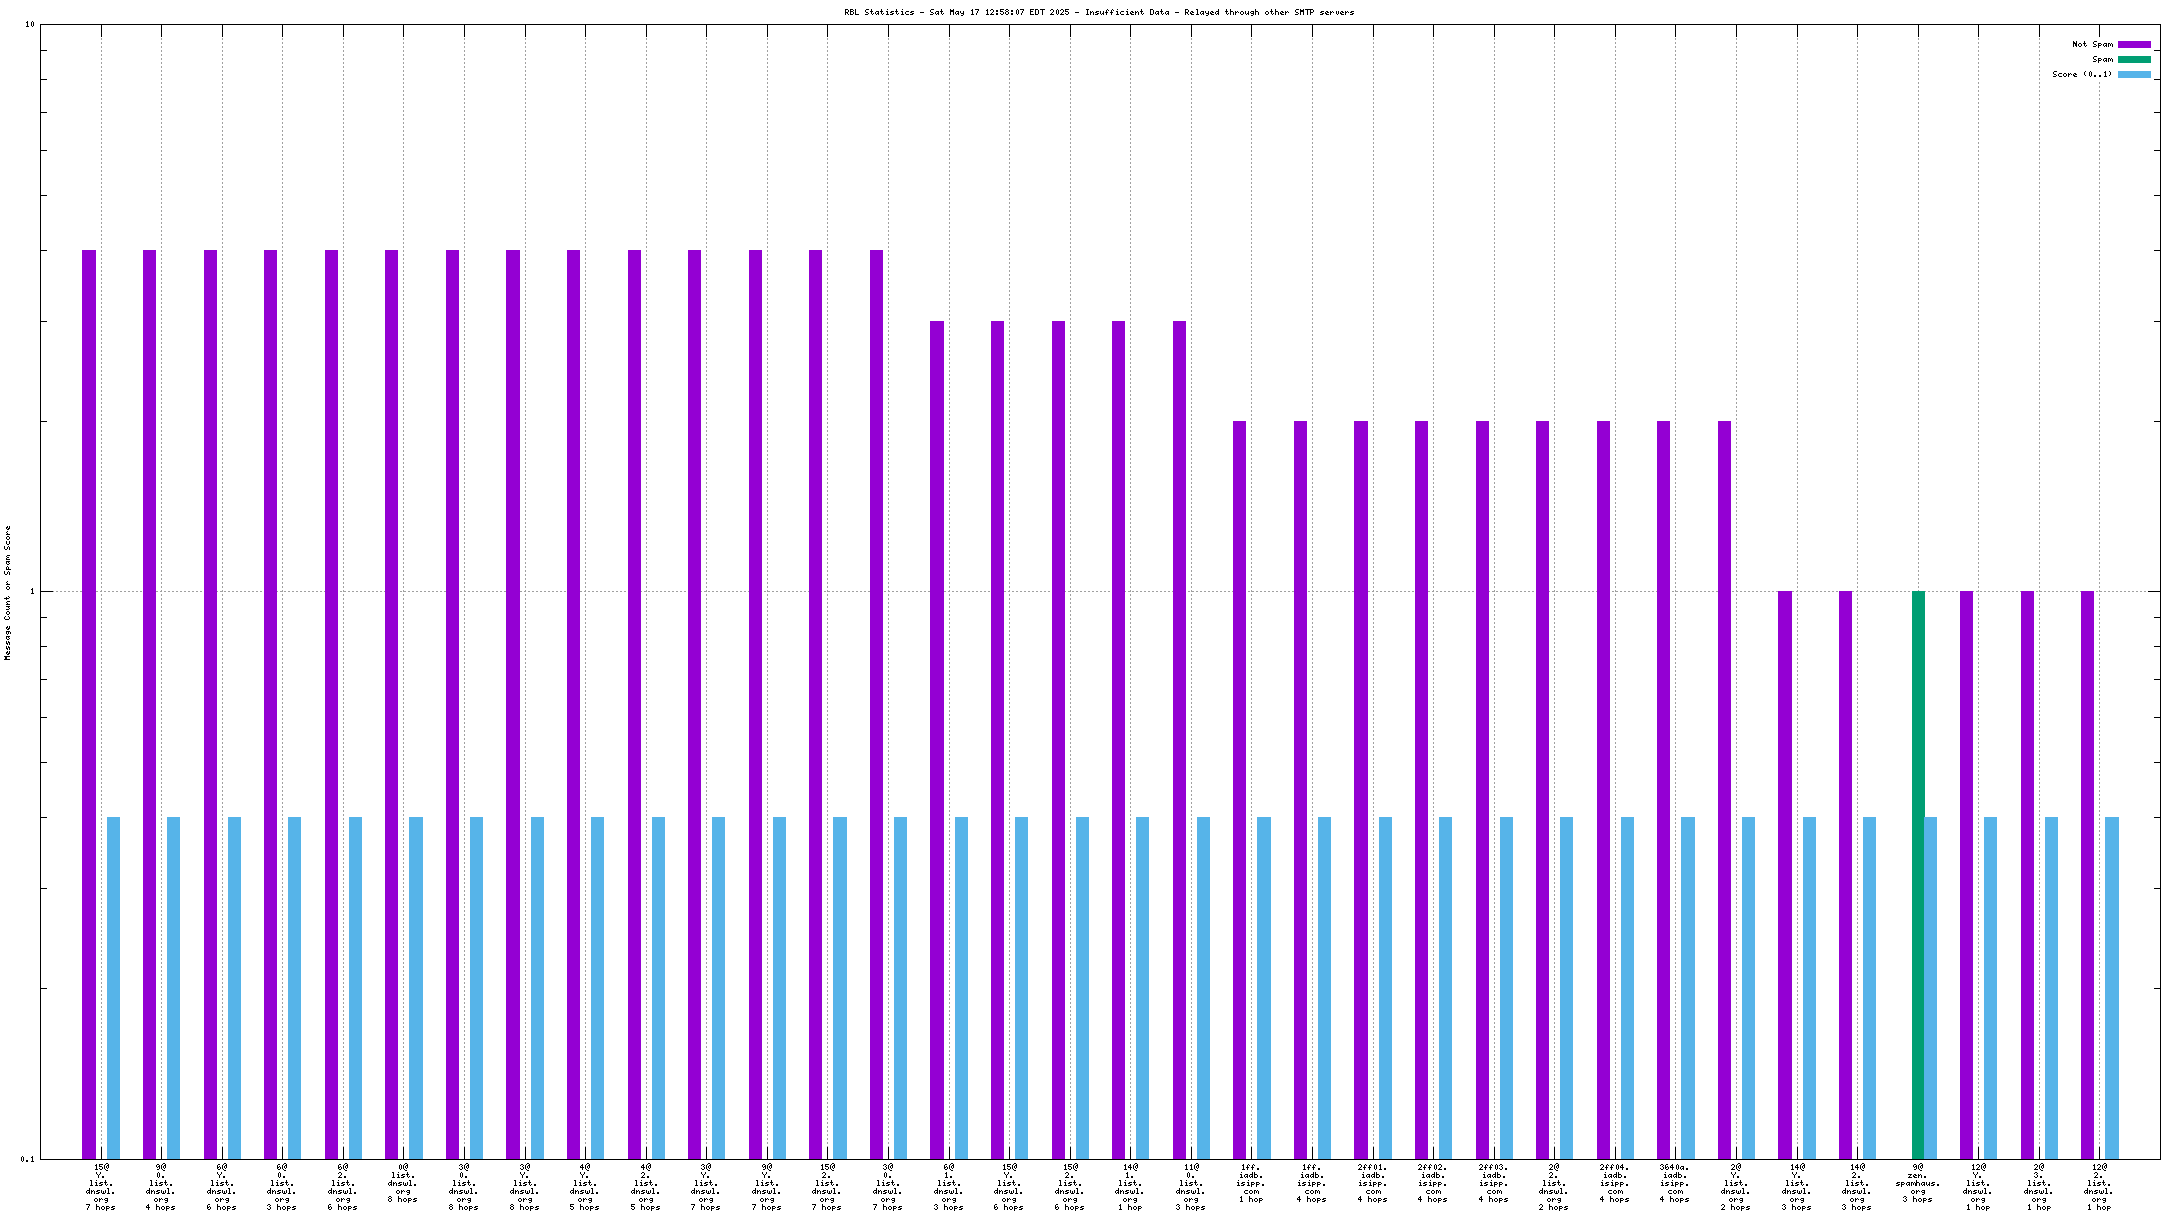Click the Not Spam legend text

coord(2092,44)
